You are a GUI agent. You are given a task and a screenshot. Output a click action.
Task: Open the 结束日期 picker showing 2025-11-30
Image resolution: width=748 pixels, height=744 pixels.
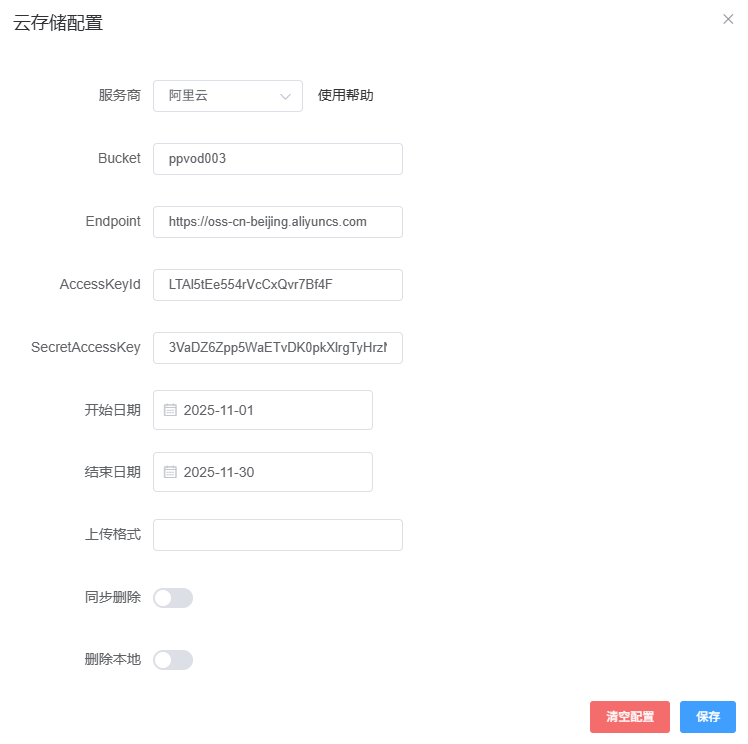(270, 472)
